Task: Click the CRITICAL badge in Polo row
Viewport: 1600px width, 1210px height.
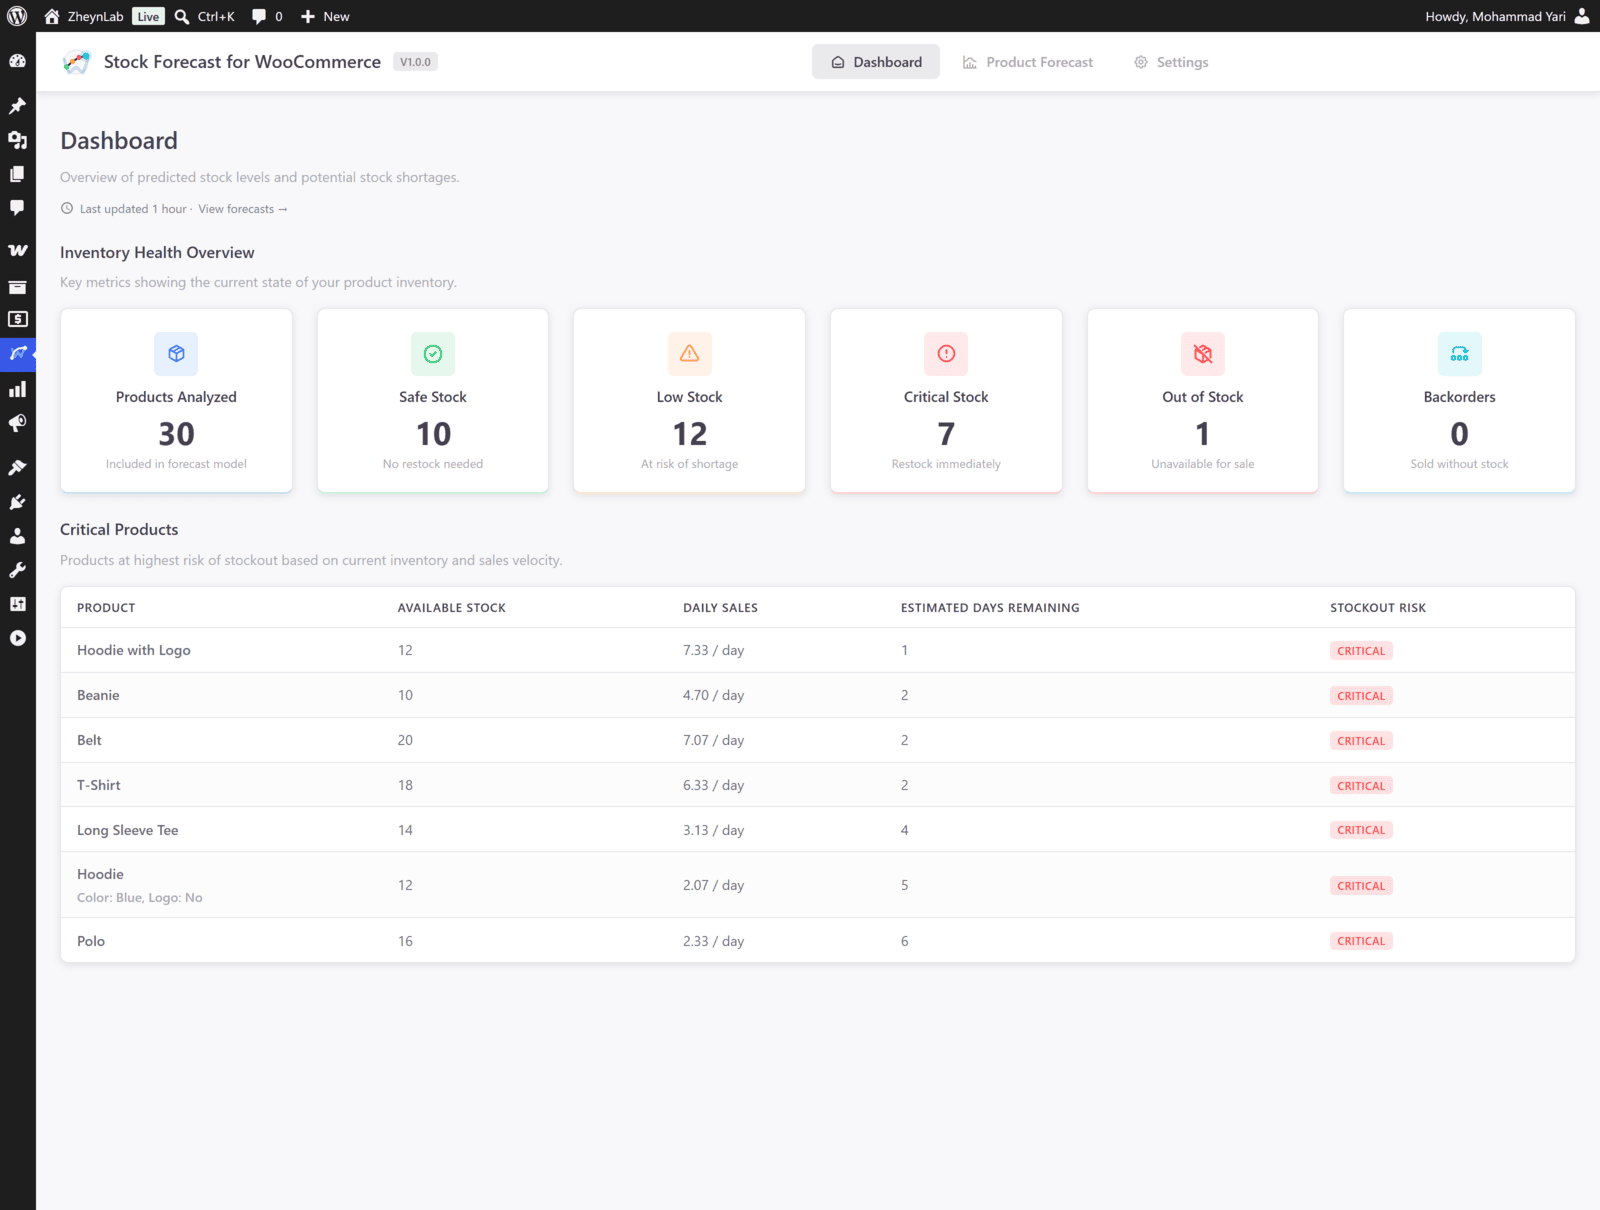Action: [1361, 941]
